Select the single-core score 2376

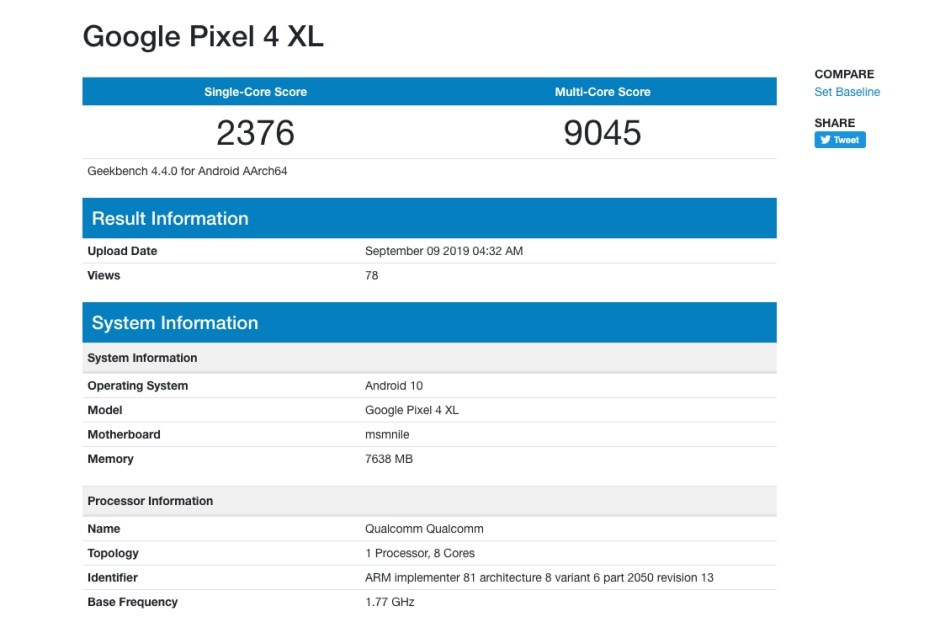[x=256, y=131]
